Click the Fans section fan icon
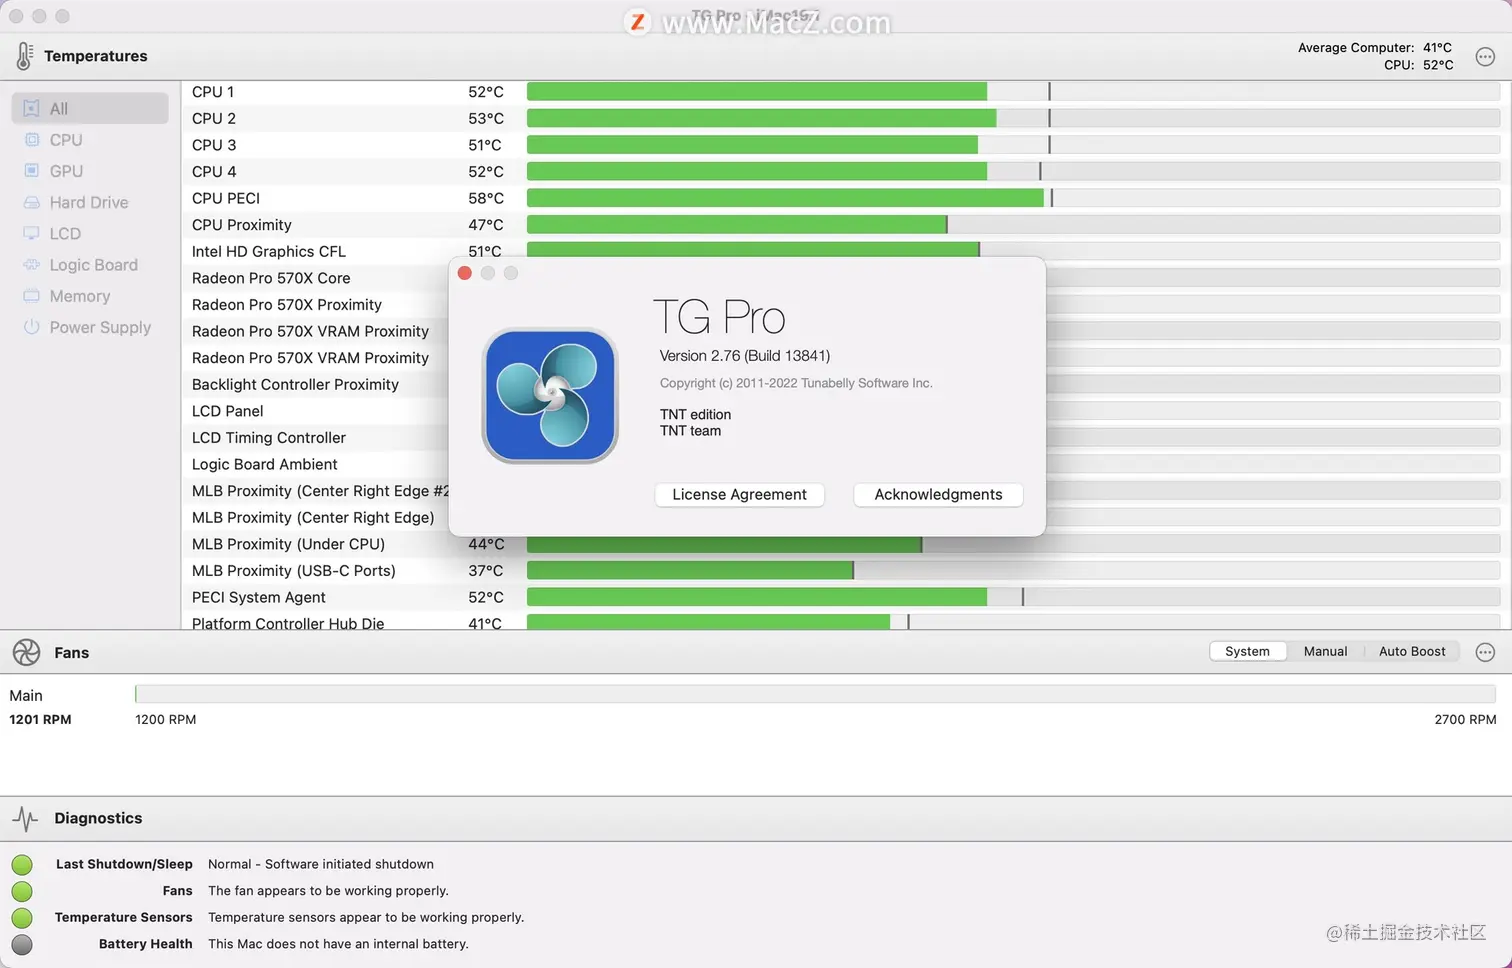The height and width of the screenshot is (968, 1512). pyautogui.click(x=26, y=652)
